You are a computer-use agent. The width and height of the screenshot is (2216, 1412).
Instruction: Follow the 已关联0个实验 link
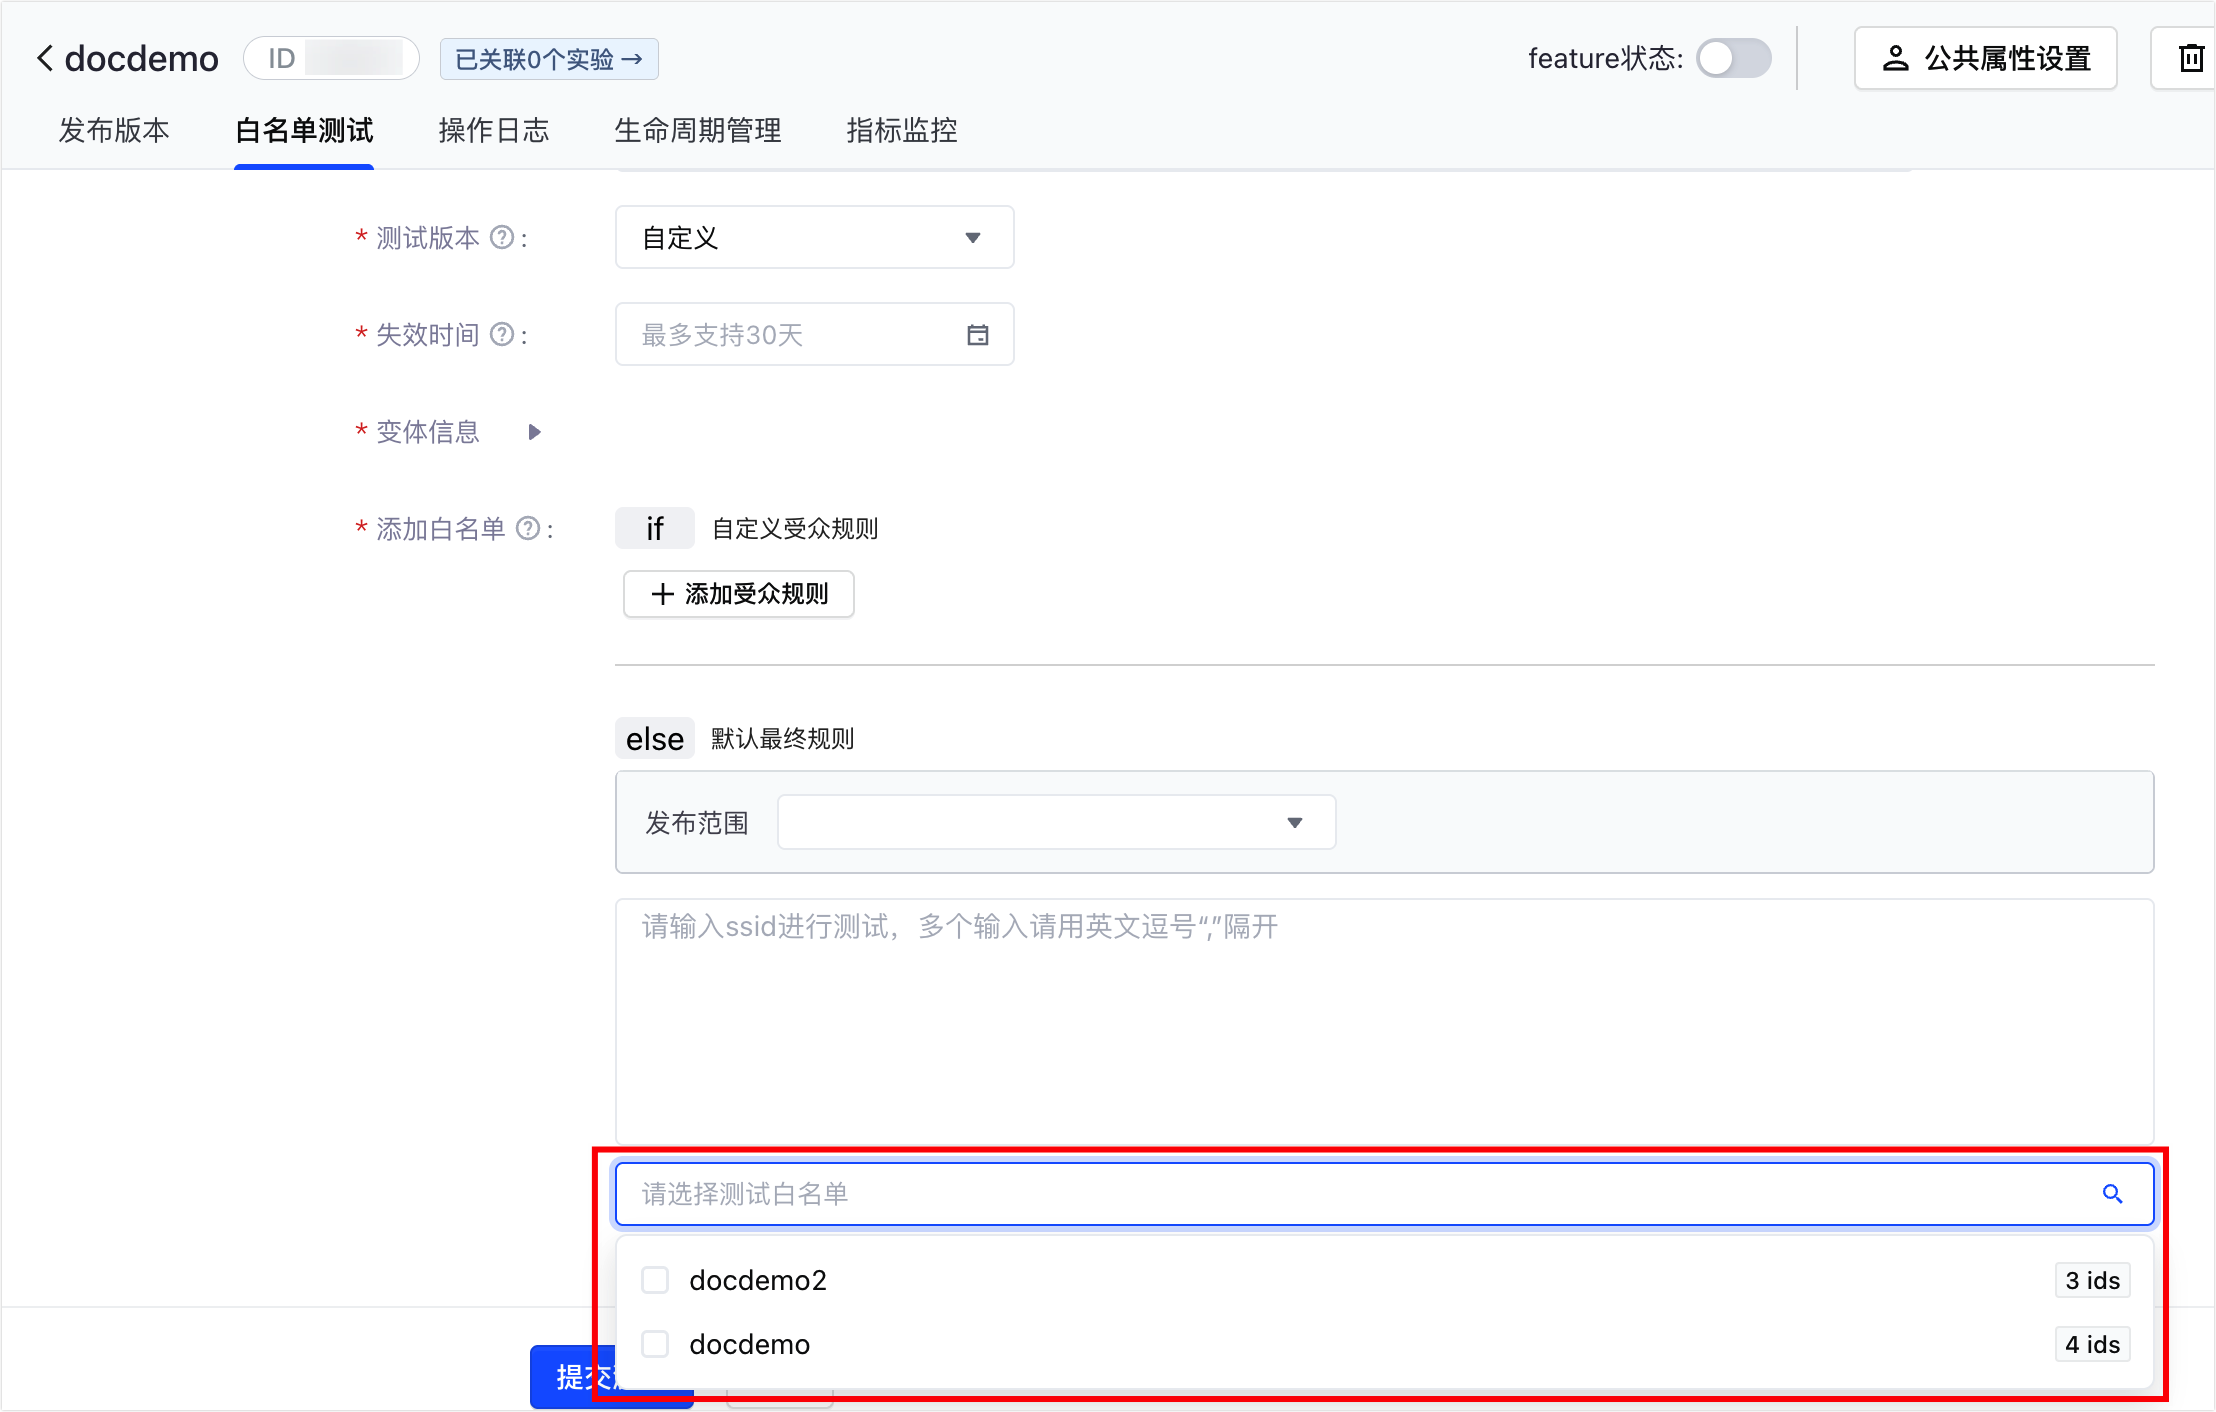coord(549,59)
